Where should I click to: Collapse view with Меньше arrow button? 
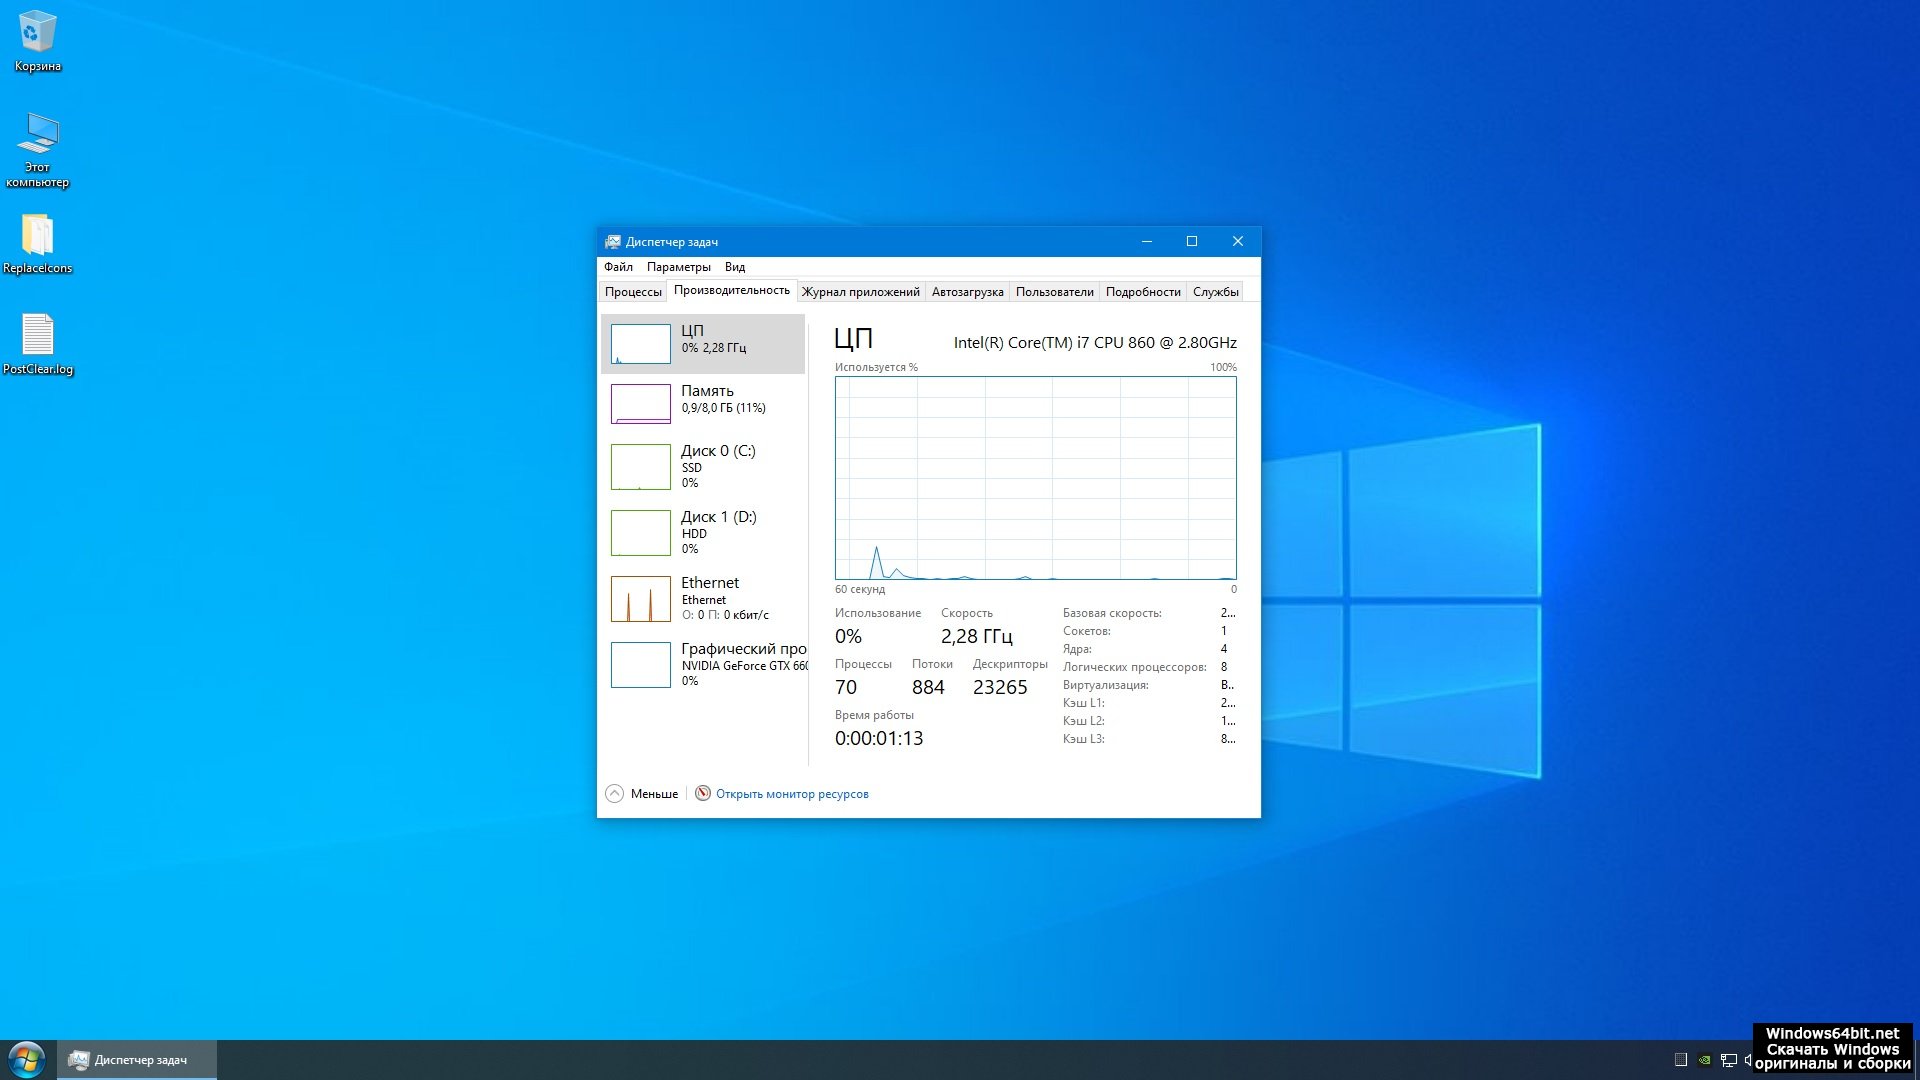614,793
